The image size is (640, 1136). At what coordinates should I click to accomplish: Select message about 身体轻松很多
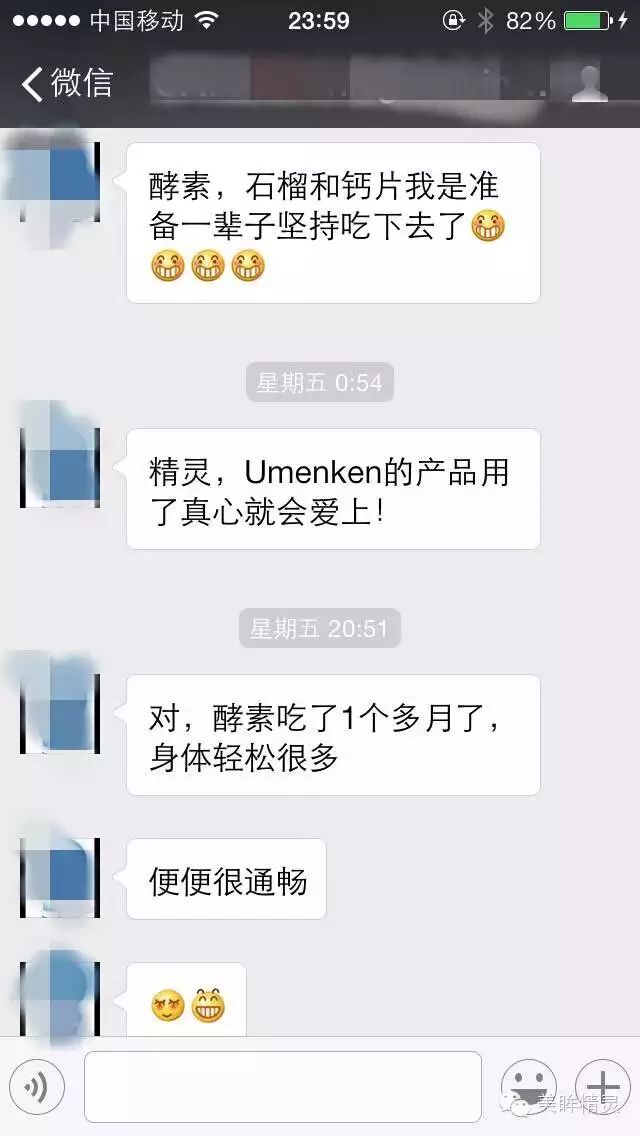coord(333,735)
